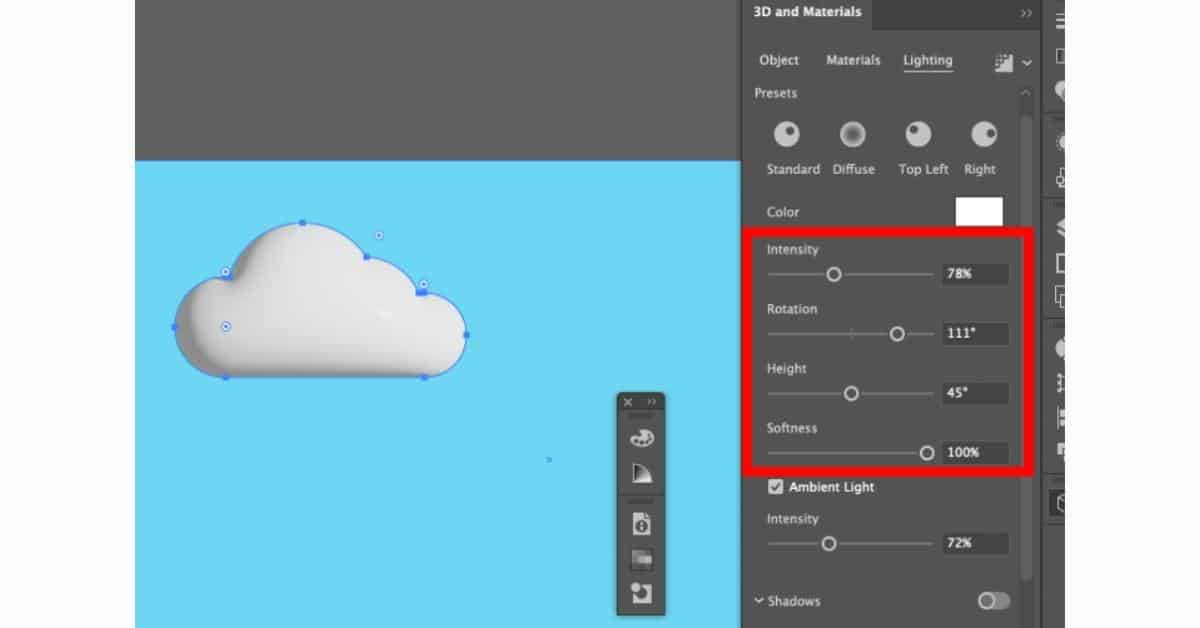Image resolution: width=1200 pixels, height=628 pixels.
Task: Click the Asset Export icon in floating panel
Action: point(641,592)
